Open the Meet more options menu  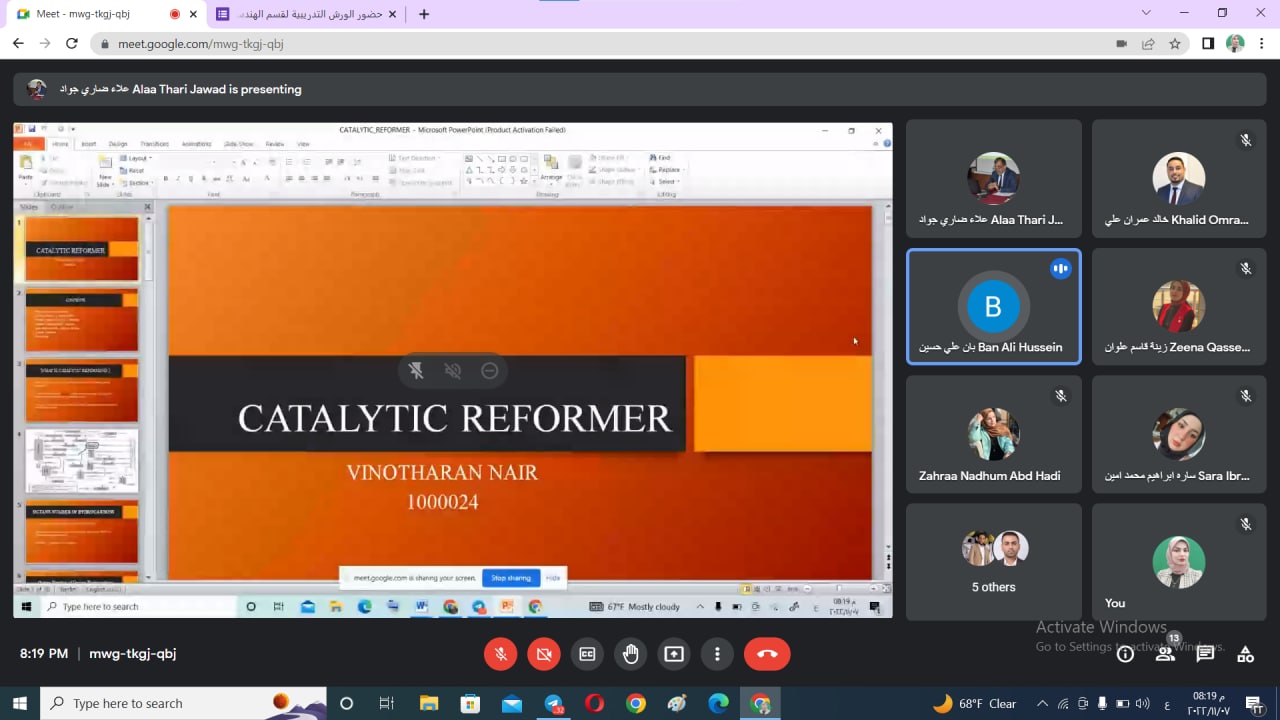tap(717, 654)
